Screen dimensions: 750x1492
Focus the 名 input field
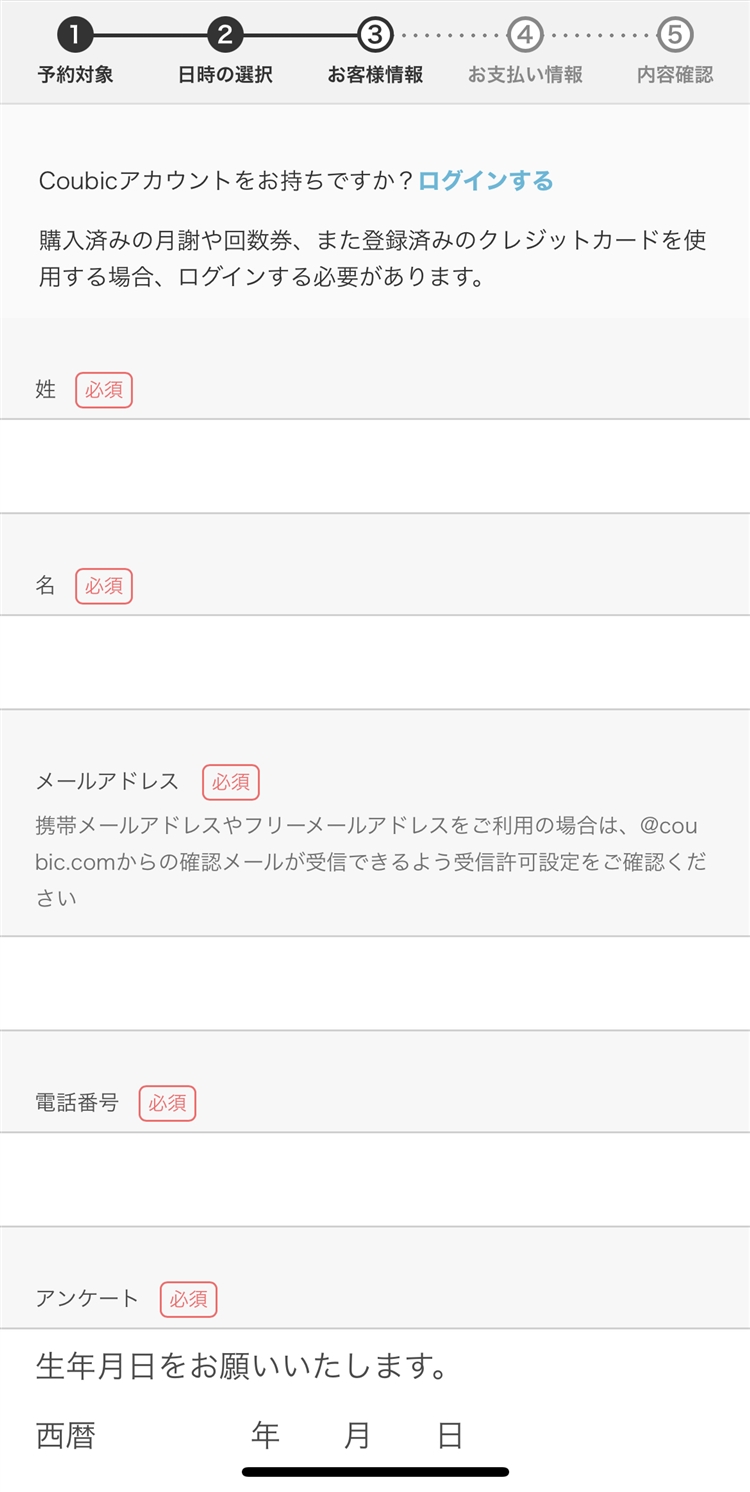(x=375, y=662)
